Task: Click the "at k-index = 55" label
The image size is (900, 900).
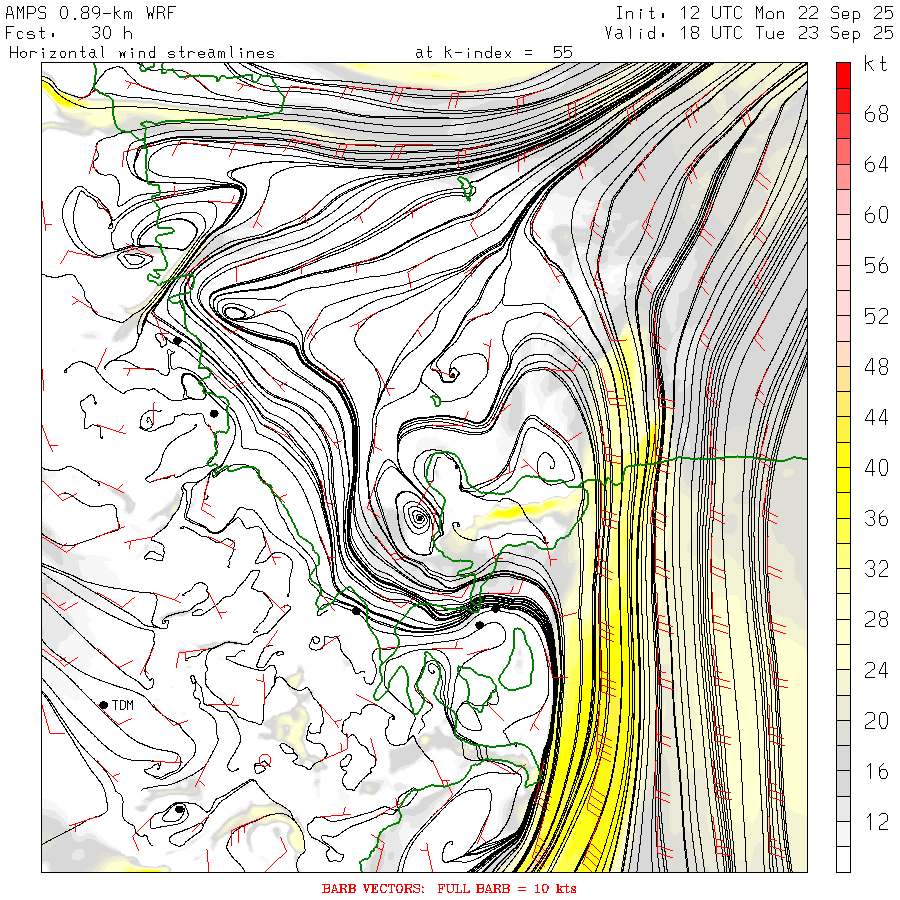Action: 493,52
